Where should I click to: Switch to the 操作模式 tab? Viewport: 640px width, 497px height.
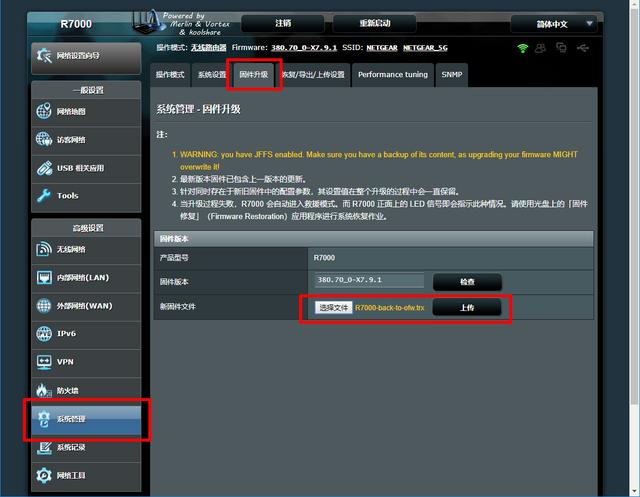[x=170, y=75]
